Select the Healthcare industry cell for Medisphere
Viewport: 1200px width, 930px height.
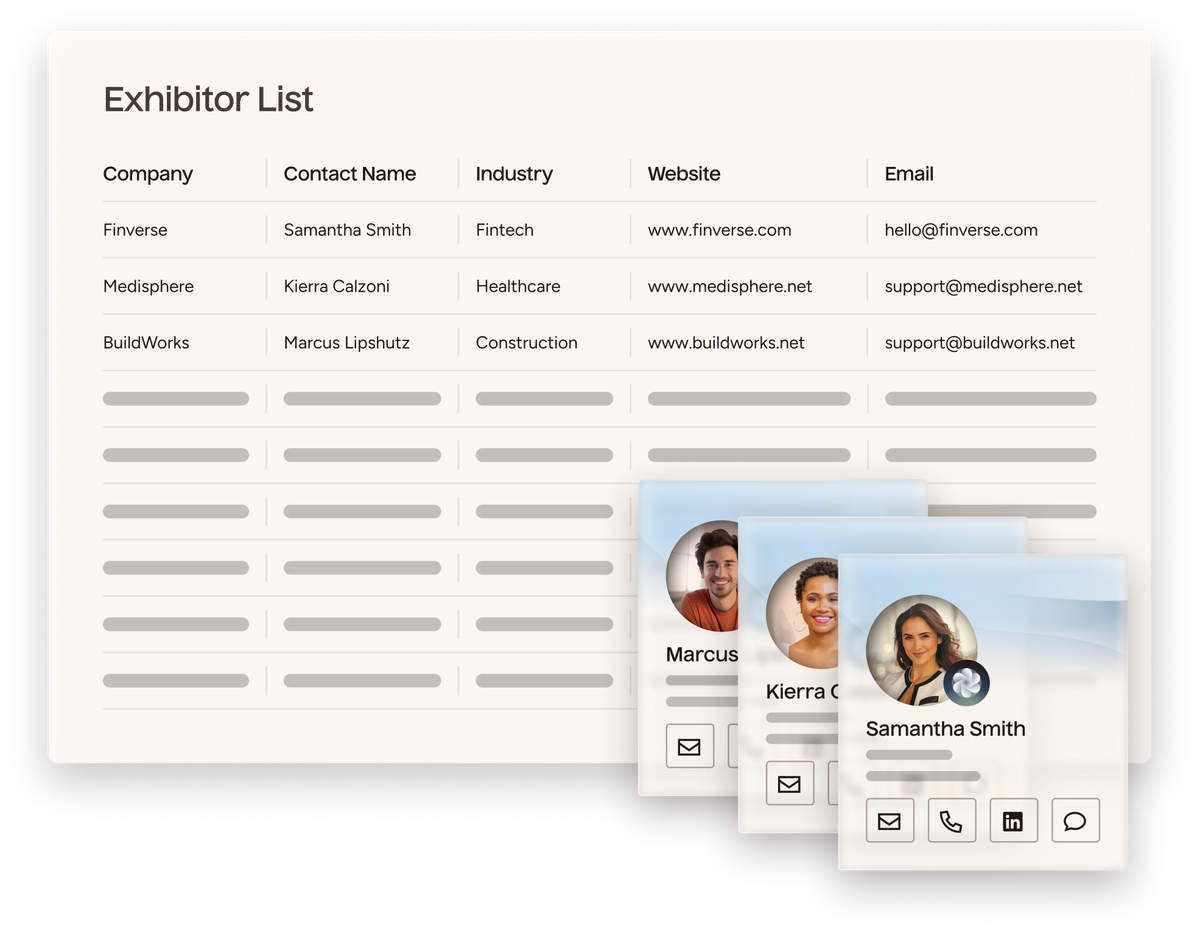pos(517,286)
